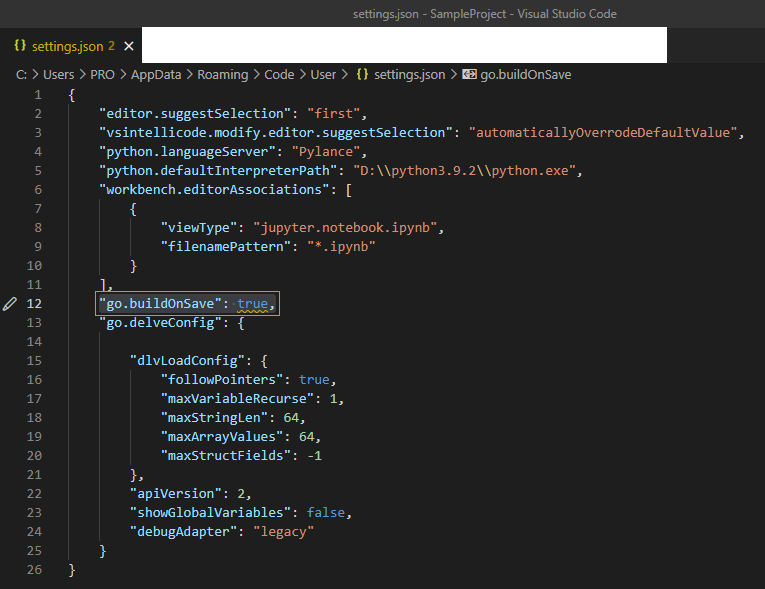This screenshot has height=589, width=765.
Task: Click the "python.defaultInterpreterPath" key
Action: coord(218,170)
